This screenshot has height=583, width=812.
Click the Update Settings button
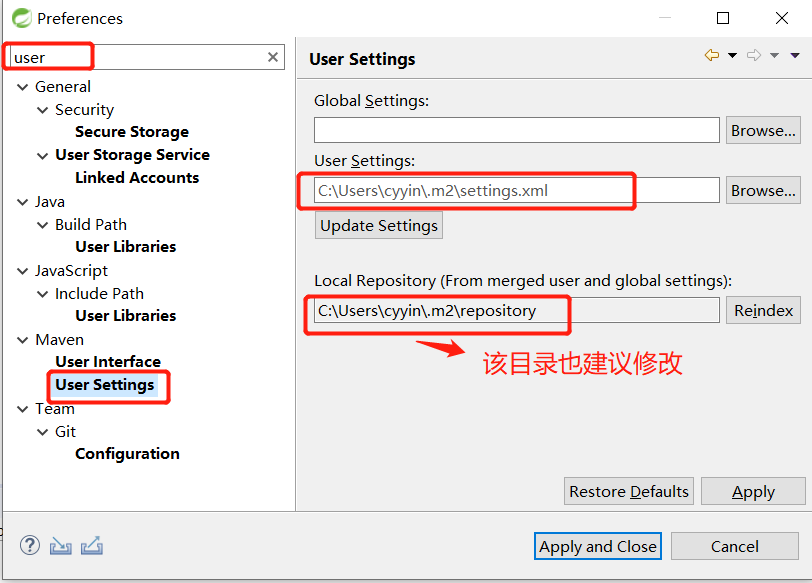coord(379,226)
